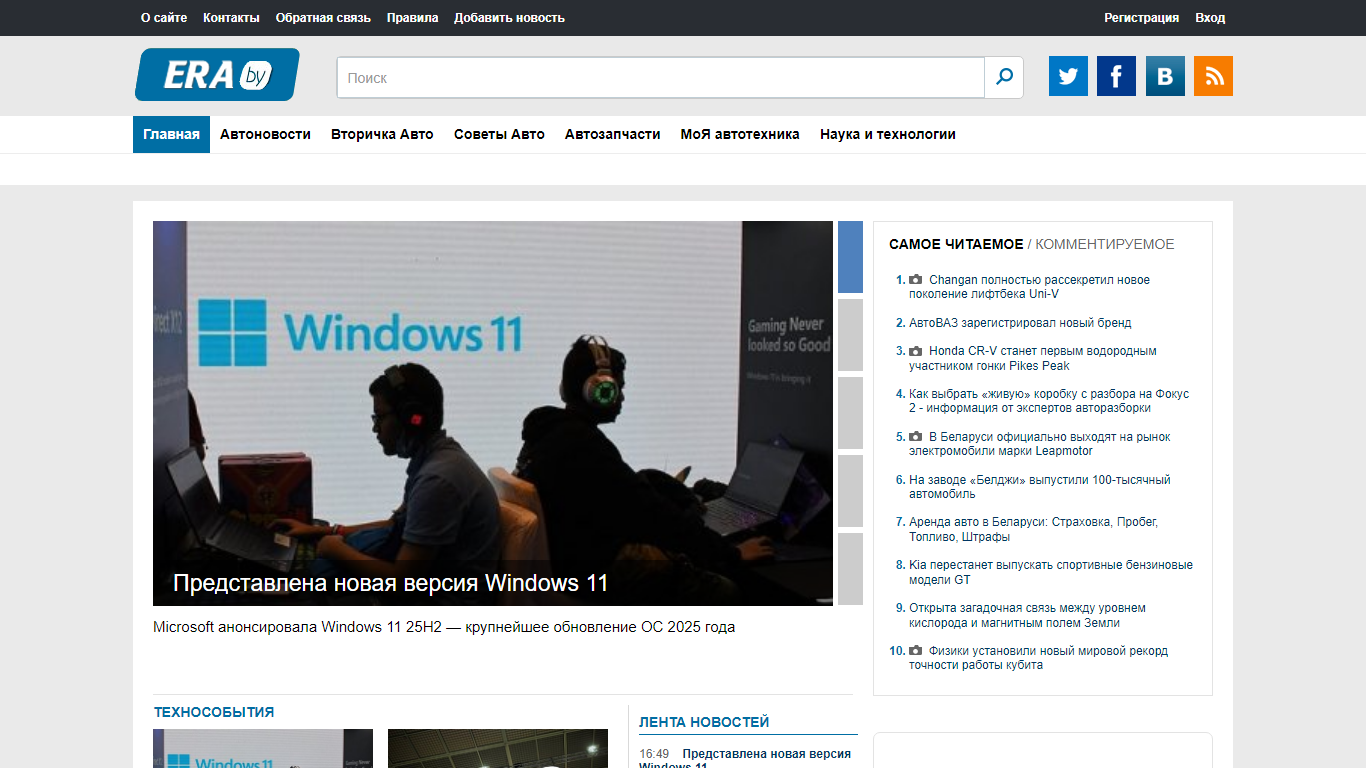The width and height of the screenshot is (1366, 768).
Task: Select the third gray slider indicator
Action: tap(850, 413)
